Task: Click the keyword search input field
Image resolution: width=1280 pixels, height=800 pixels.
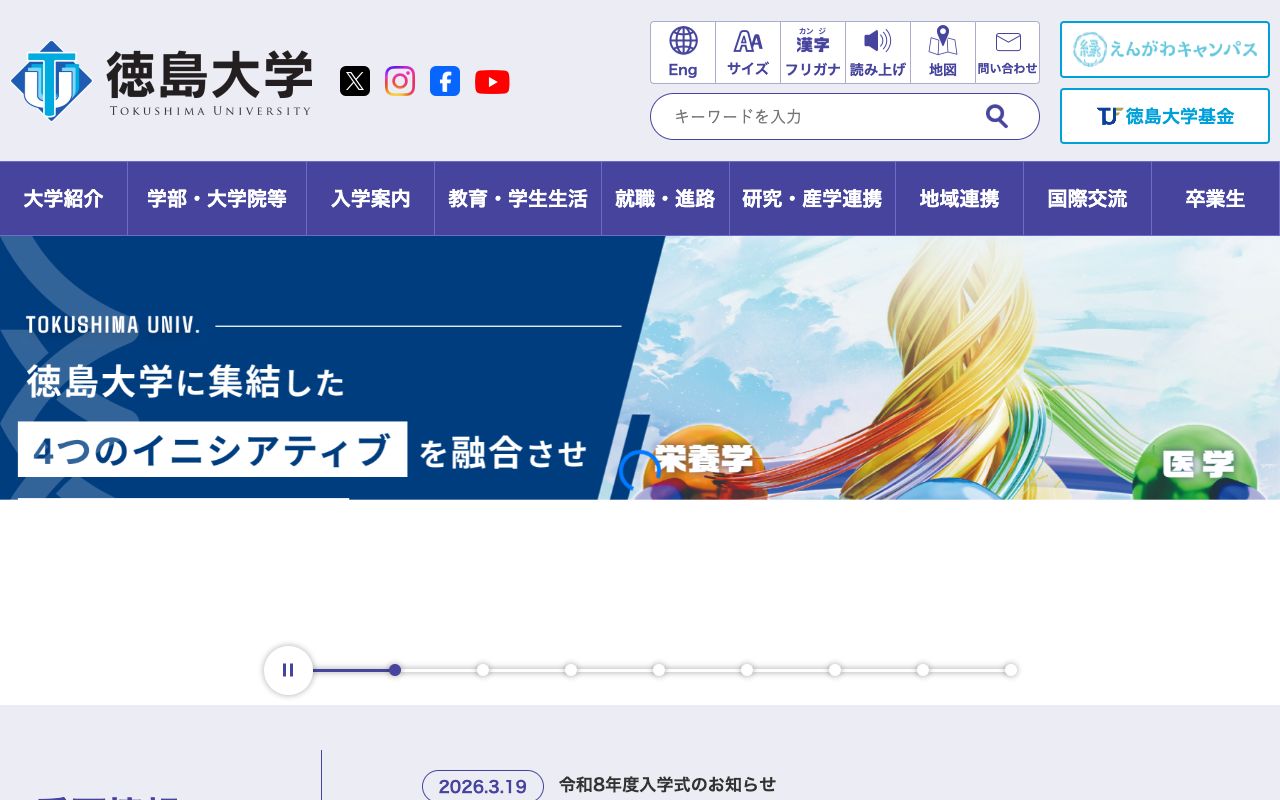Action: (x=820, y=116)
